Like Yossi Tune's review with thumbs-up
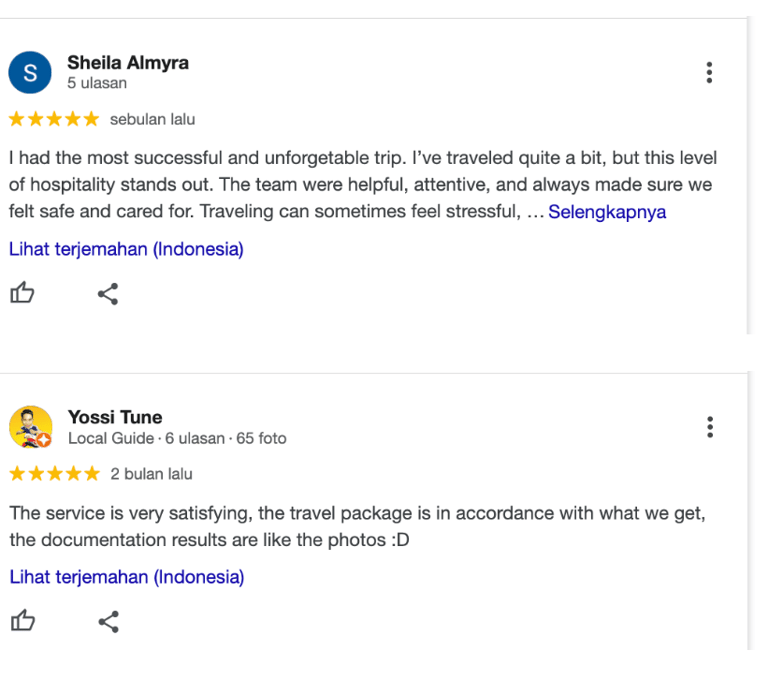The width and height of the screenshot is (768, 680). (22, 622)
